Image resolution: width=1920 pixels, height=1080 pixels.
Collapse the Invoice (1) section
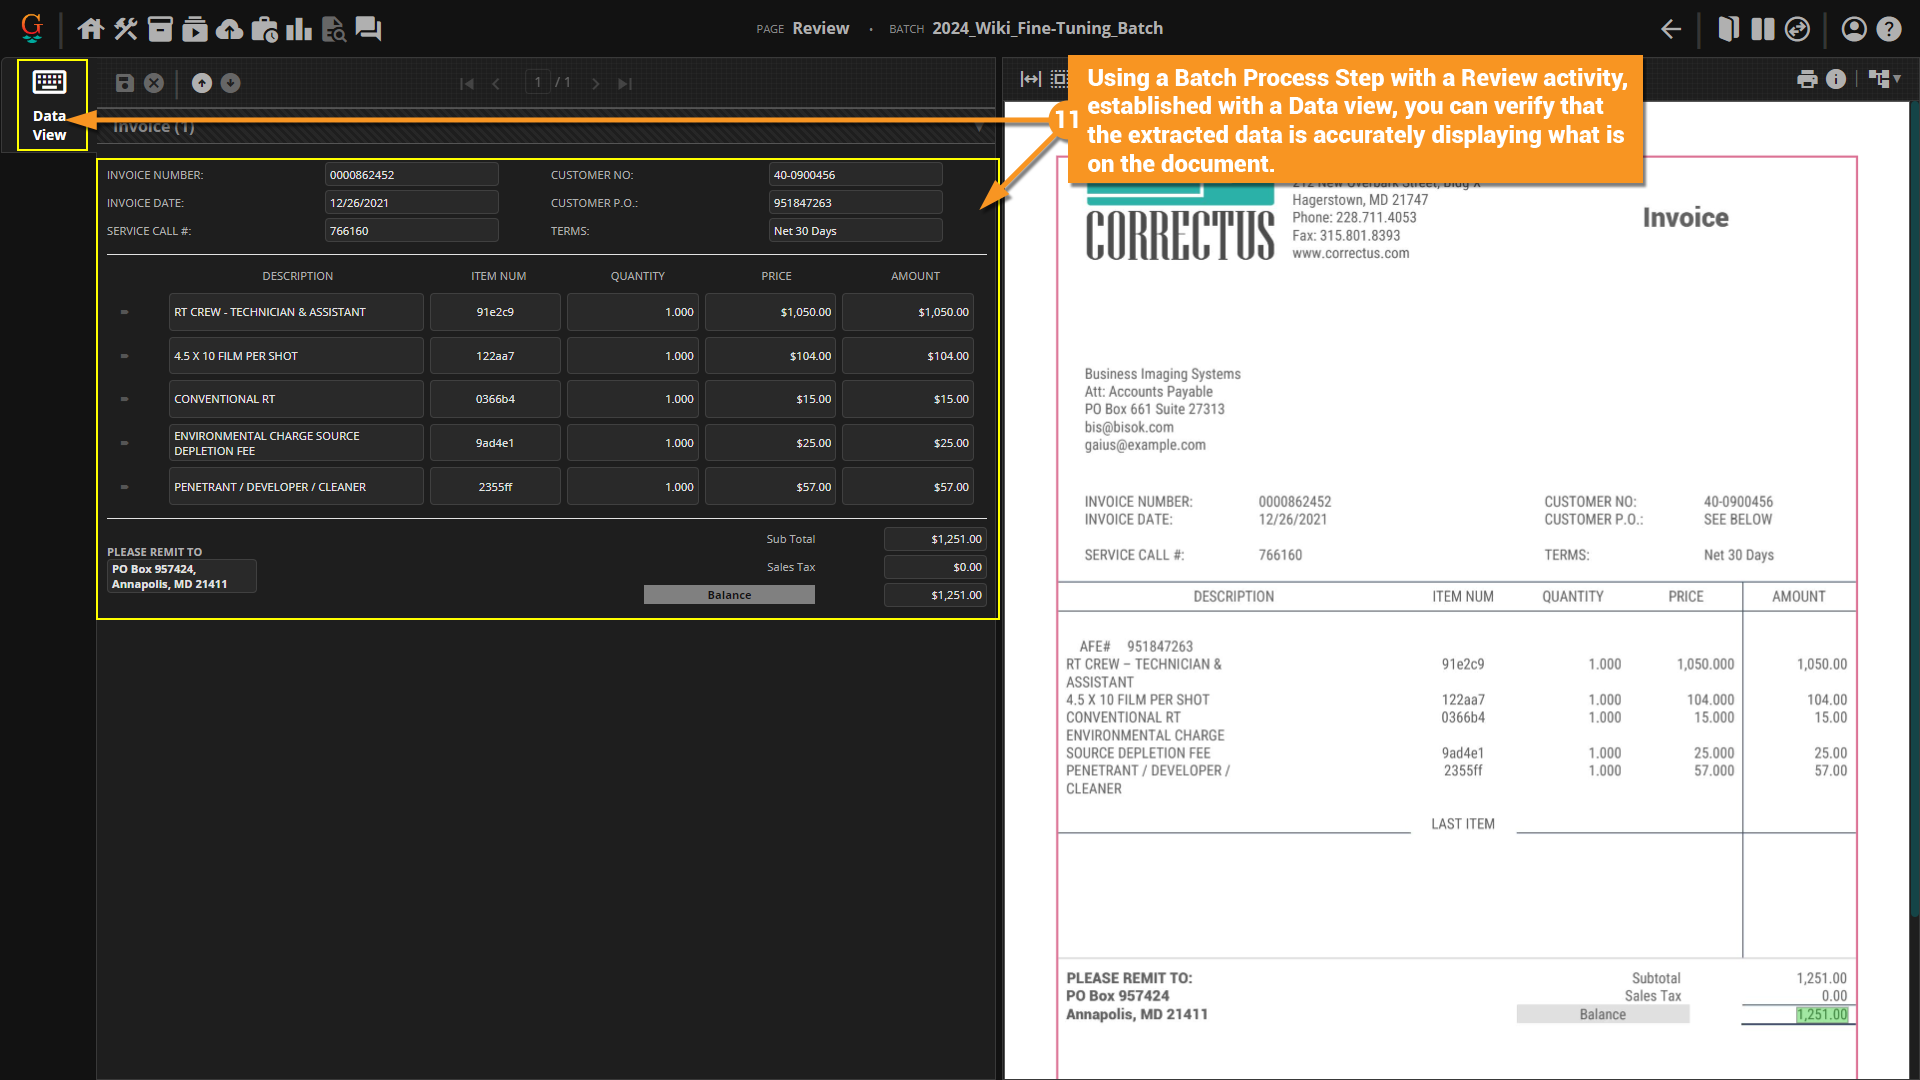click(x=979, y=127)
